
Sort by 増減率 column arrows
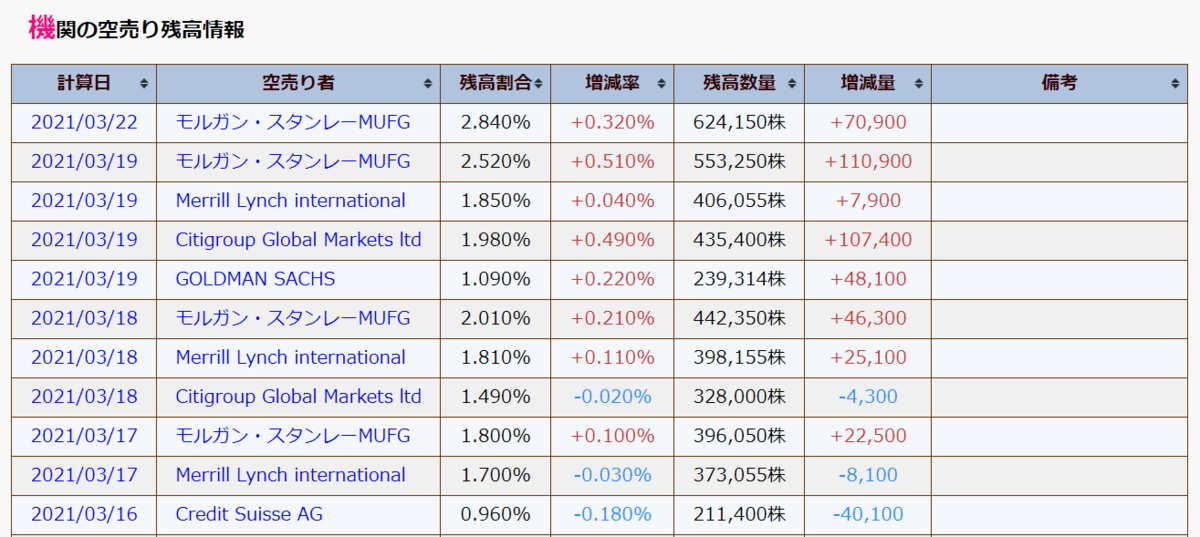pos(663,84)
